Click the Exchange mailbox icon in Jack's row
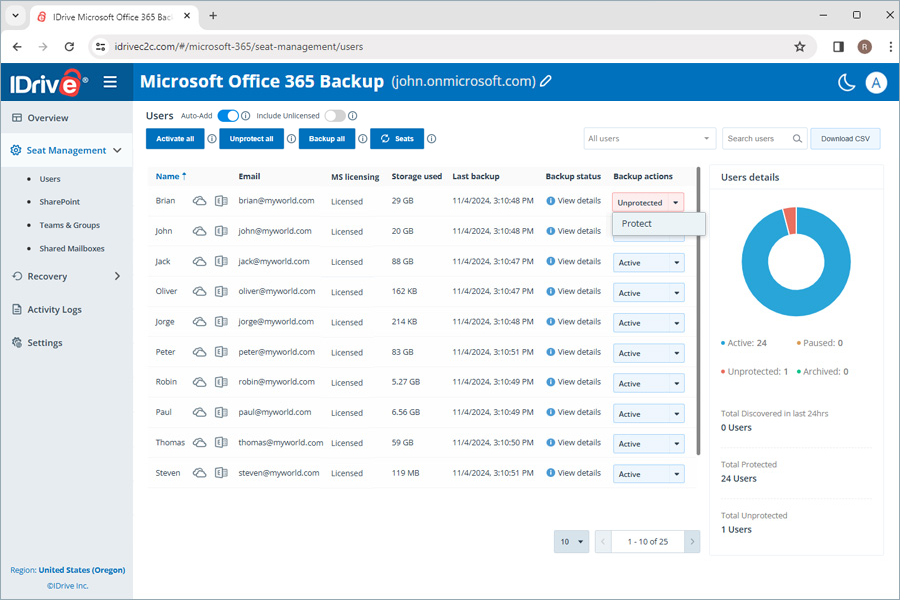 point(220,261)
